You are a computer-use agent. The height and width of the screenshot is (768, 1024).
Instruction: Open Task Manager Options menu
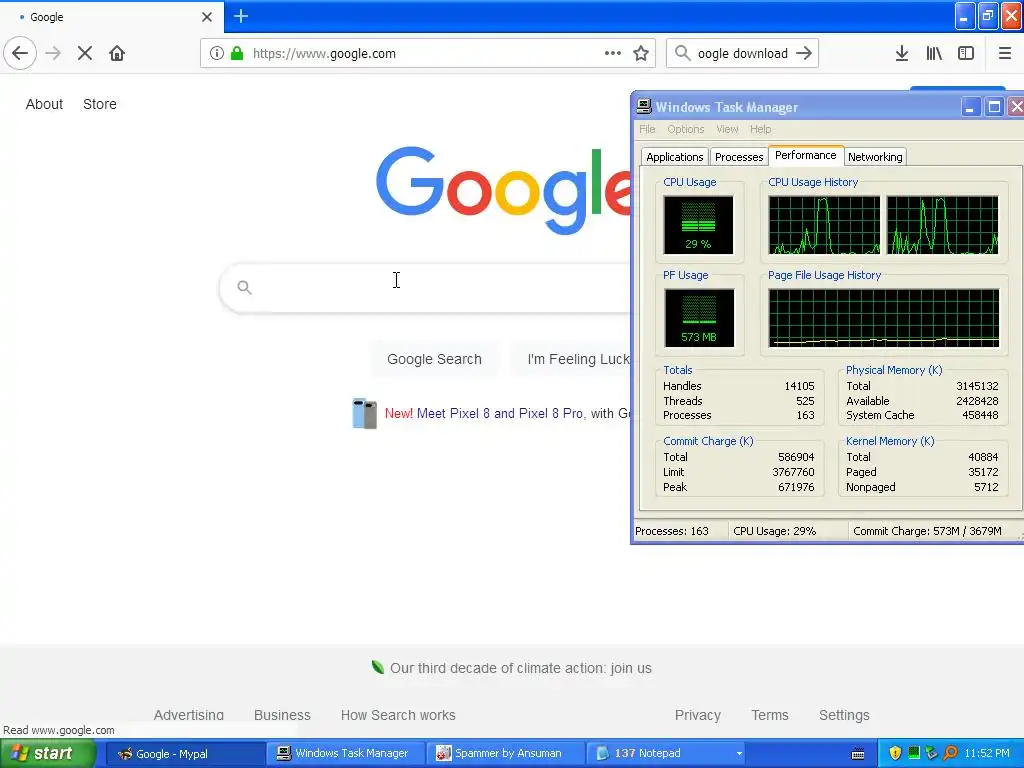[x=686, y=129]
